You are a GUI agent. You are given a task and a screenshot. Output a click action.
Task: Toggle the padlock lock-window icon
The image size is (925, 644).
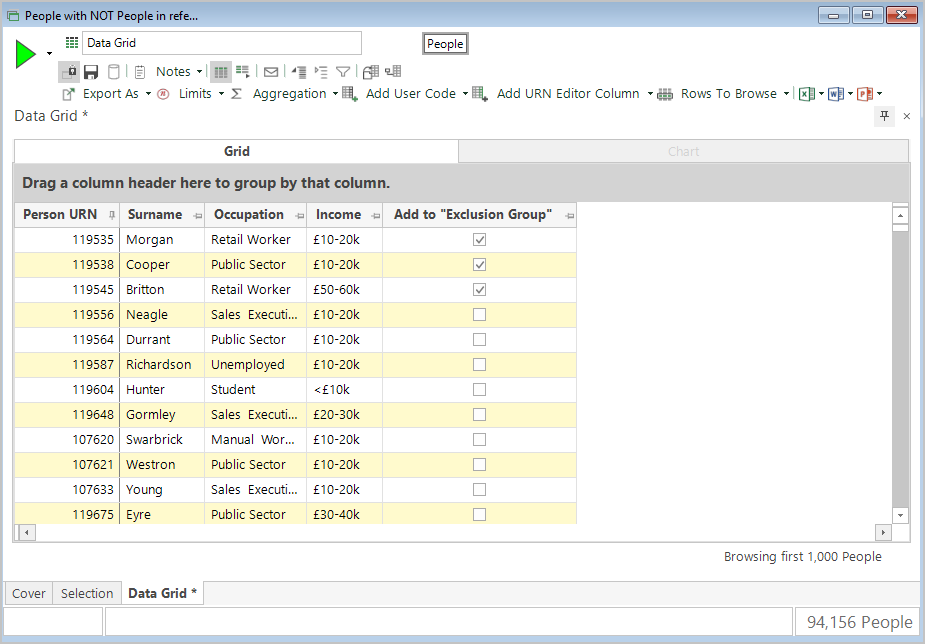click(x=69, y=72)
